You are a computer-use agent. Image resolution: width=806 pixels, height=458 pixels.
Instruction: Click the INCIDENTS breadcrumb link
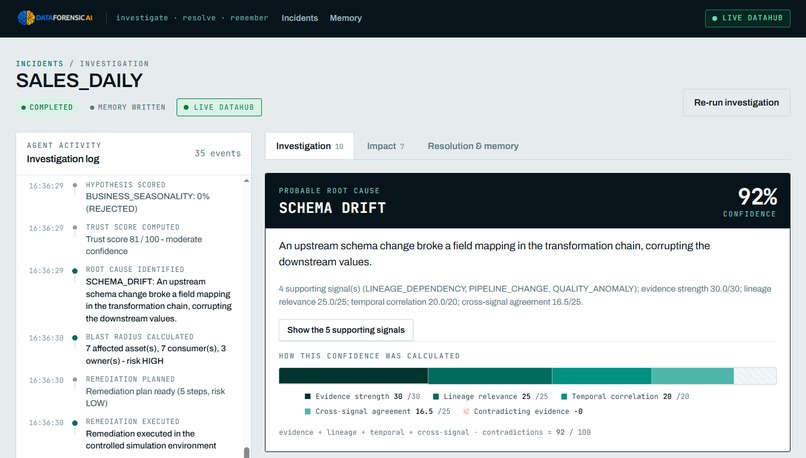click(40, 64)
